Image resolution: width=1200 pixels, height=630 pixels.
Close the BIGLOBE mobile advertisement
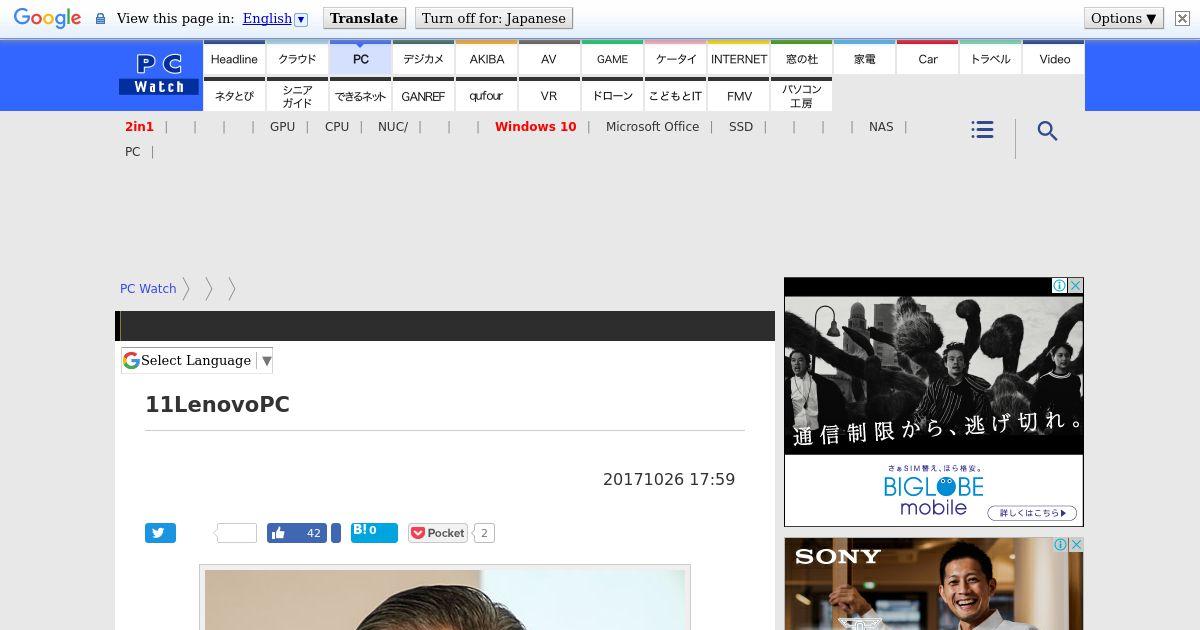[x=1075, y=286]
